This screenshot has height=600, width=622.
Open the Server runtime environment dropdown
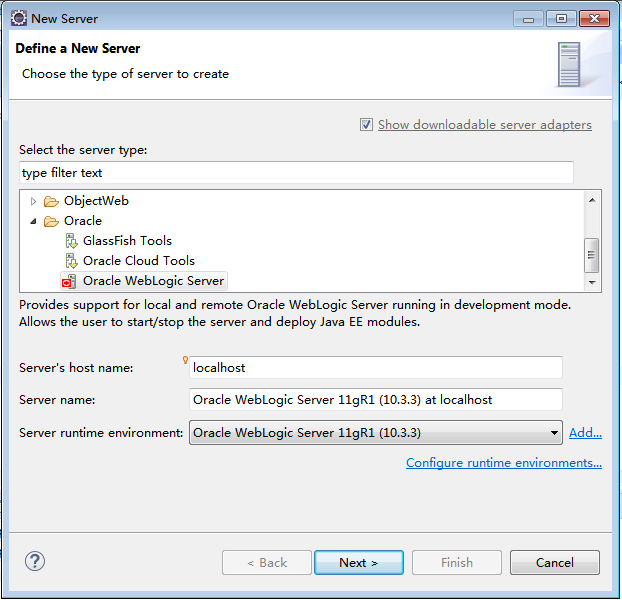[376, 433]
